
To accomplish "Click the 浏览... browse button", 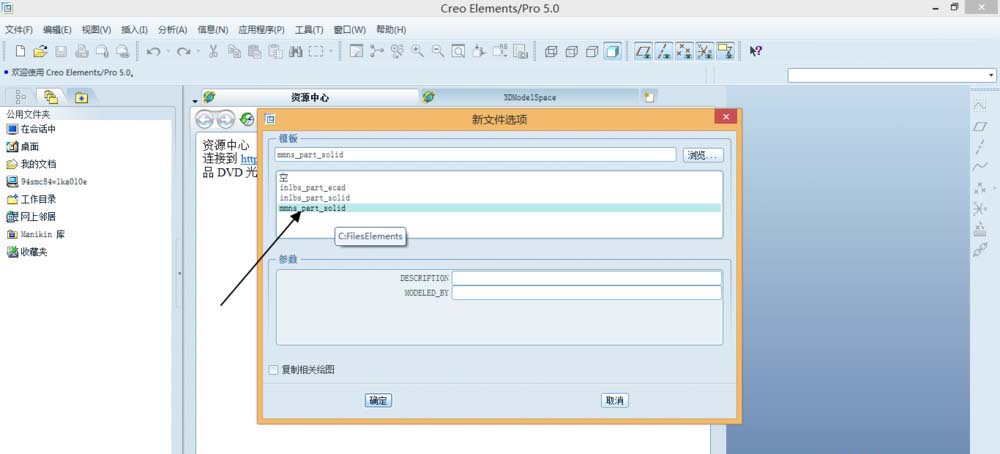I will click(x=703, y=155).
